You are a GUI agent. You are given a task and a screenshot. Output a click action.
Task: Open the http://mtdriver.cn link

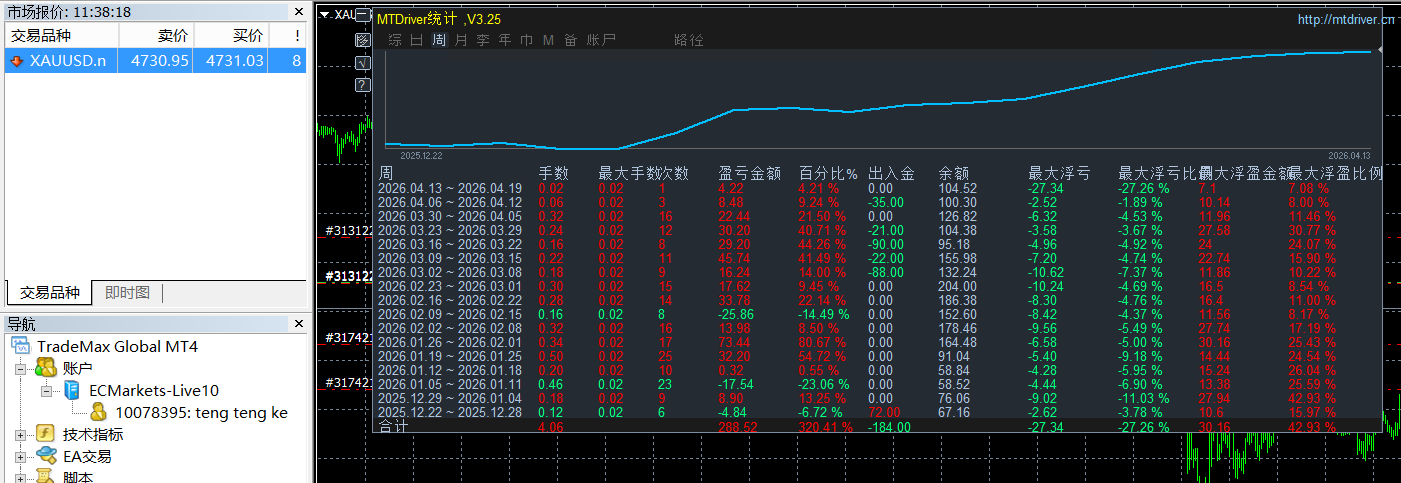1345,19
